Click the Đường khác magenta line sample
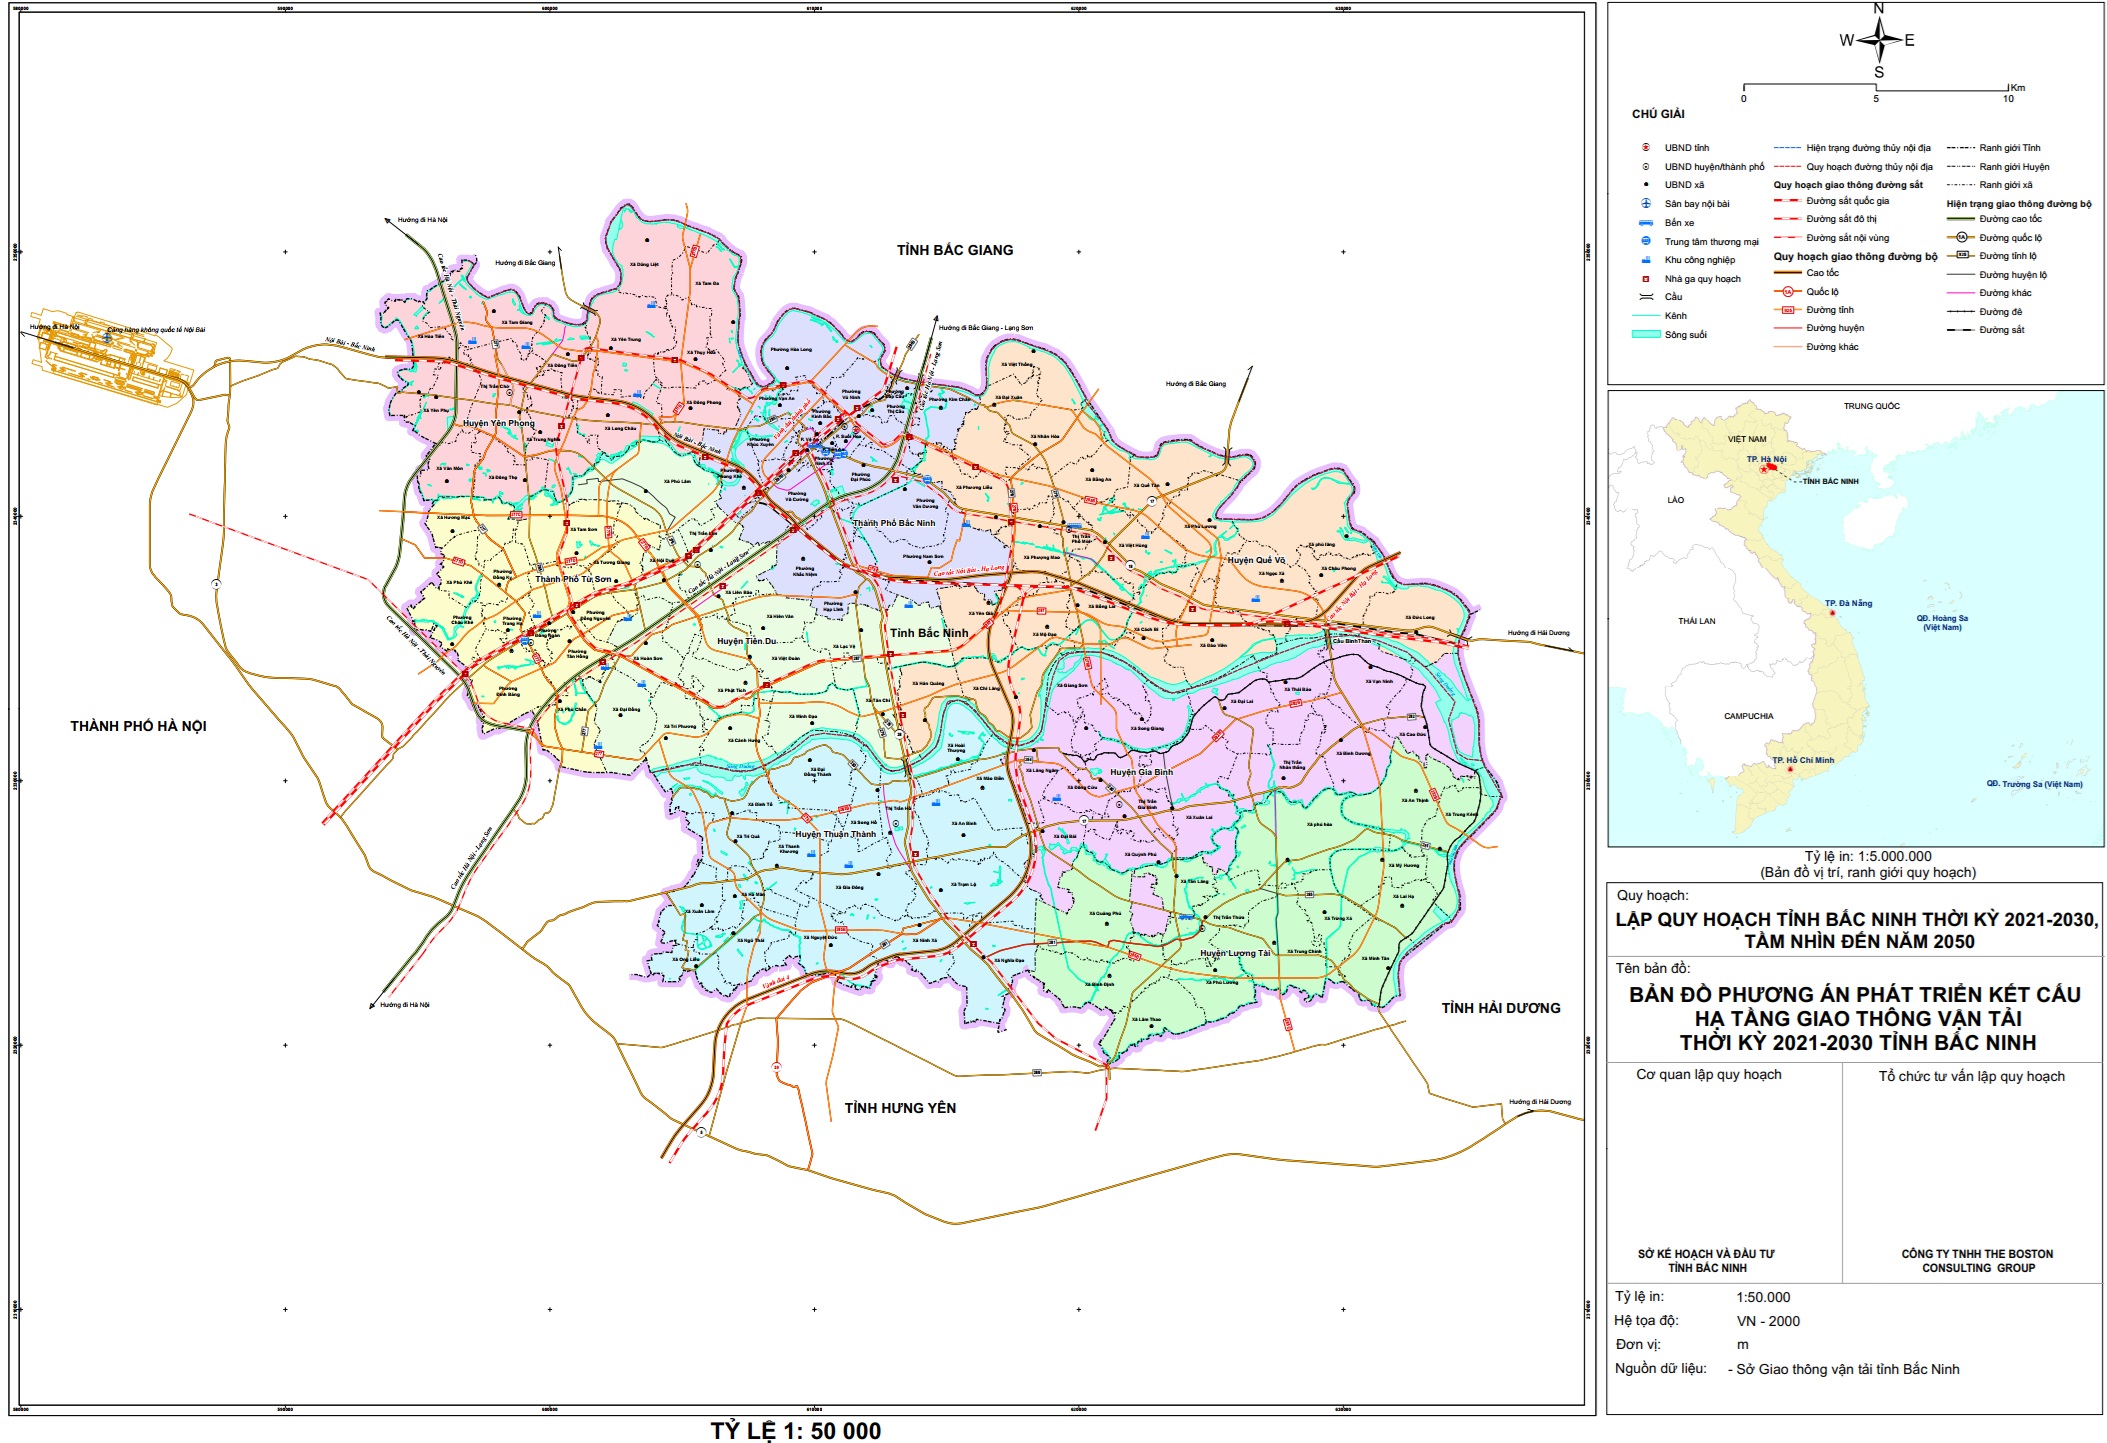Viewport: 2108px width, 1443px height. 1961,293
